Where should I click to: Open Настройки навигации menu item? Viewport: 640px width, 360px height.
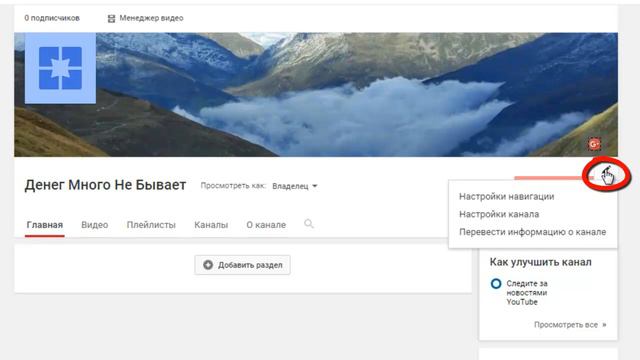pos(507,196)
